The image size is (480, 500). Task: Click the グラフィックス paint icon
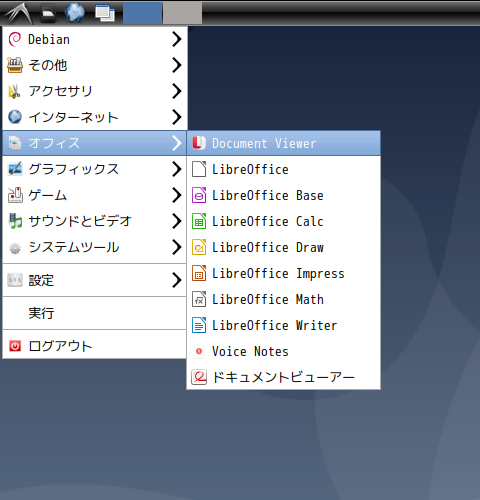tap(15, 169)
